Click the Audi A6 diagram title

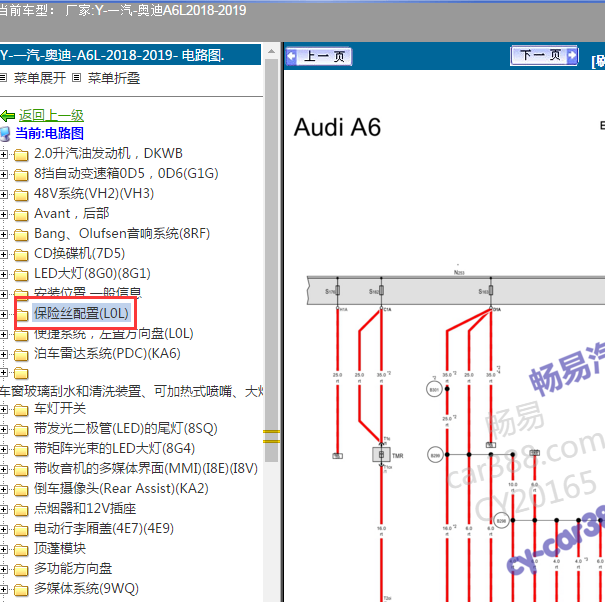(337, 127)
